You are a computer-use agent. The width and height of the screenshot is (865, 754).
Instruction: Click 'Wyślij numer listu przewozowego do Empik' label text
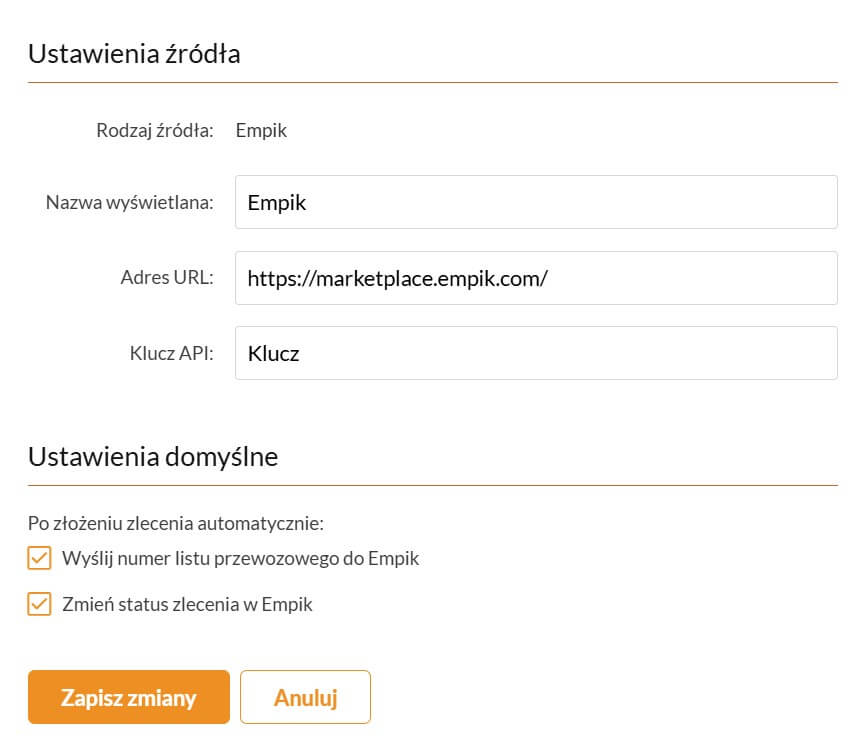[x=240, y=558]
